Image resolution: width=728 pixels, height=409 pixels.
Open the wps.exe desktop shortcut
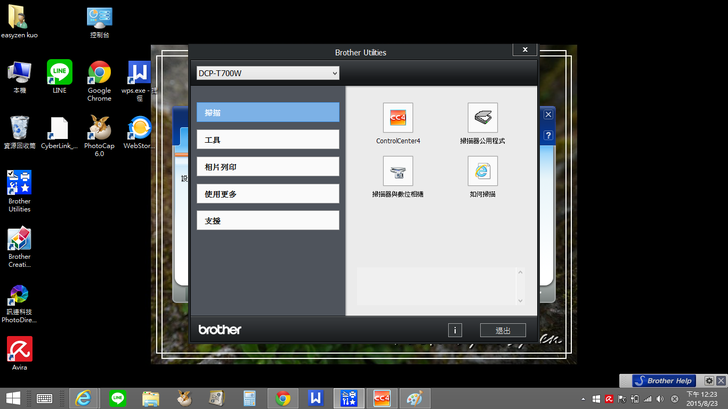pyautogui.click(x=137, y=81)
